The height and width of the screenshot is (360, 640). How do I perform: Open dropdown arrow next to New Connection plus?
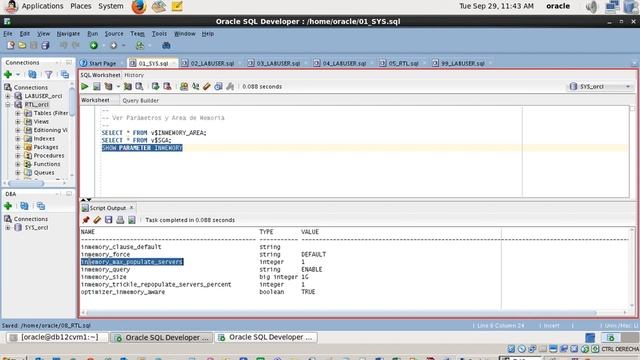pos(18,75)
